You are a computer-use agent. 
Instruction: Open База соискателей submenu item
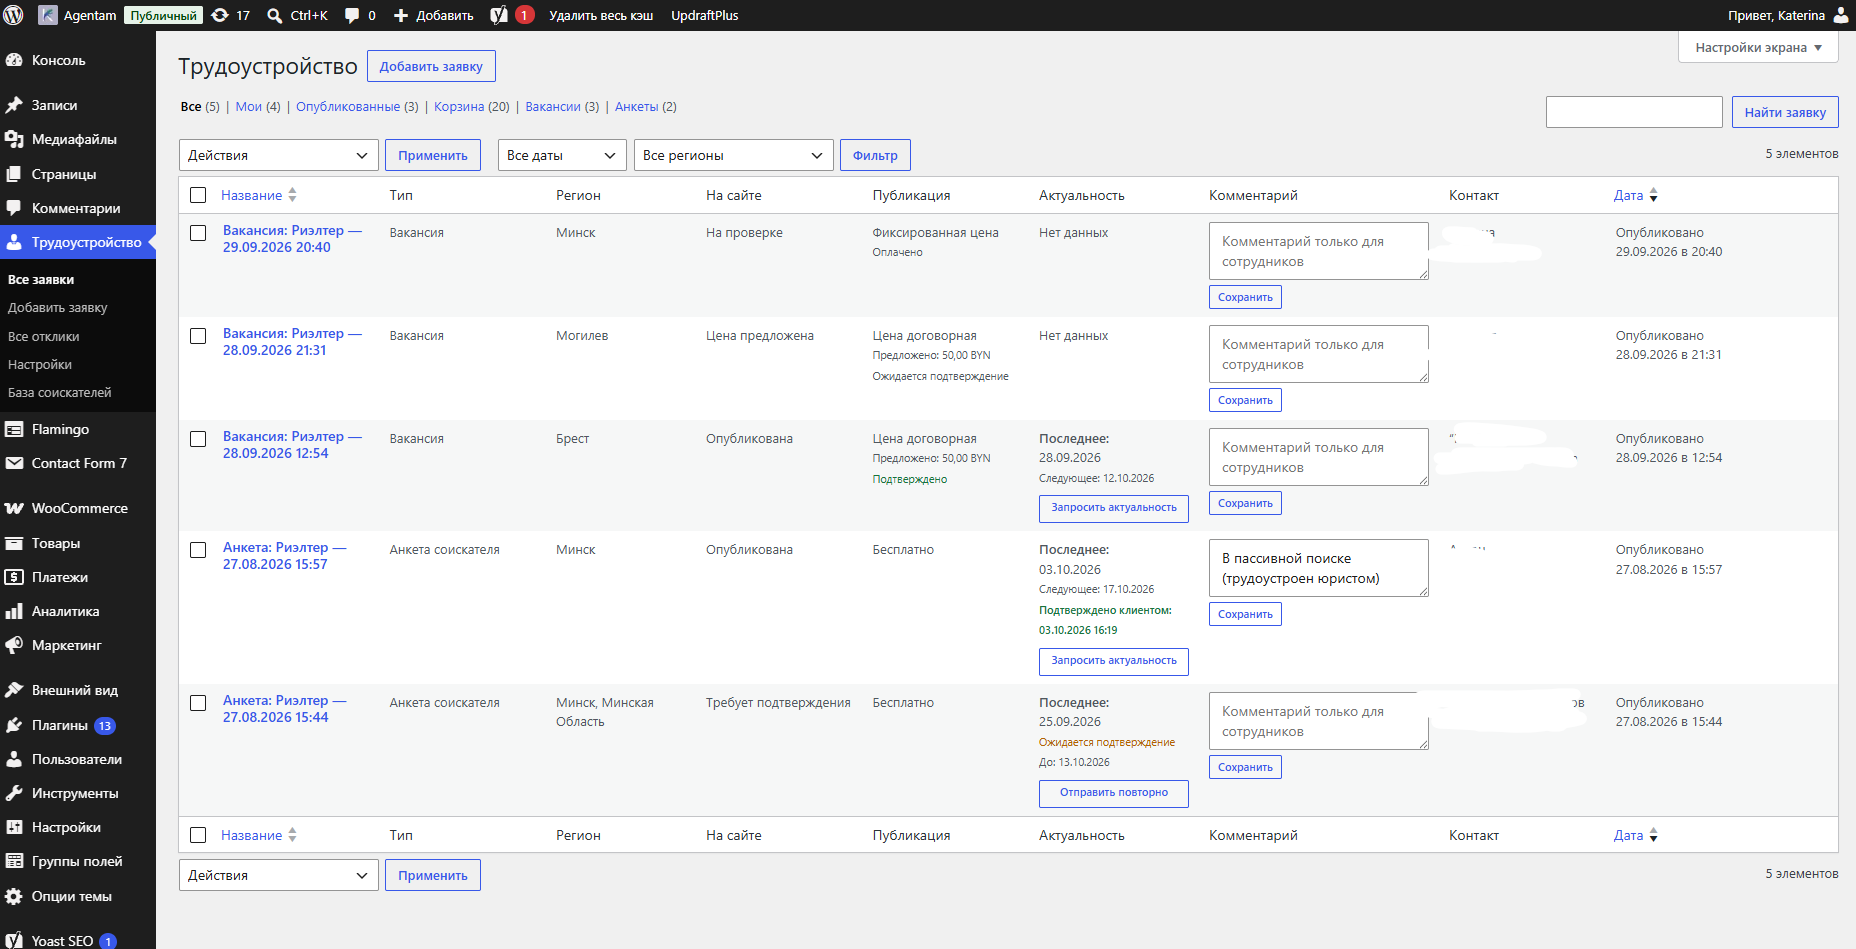click(x=60, y=393)
